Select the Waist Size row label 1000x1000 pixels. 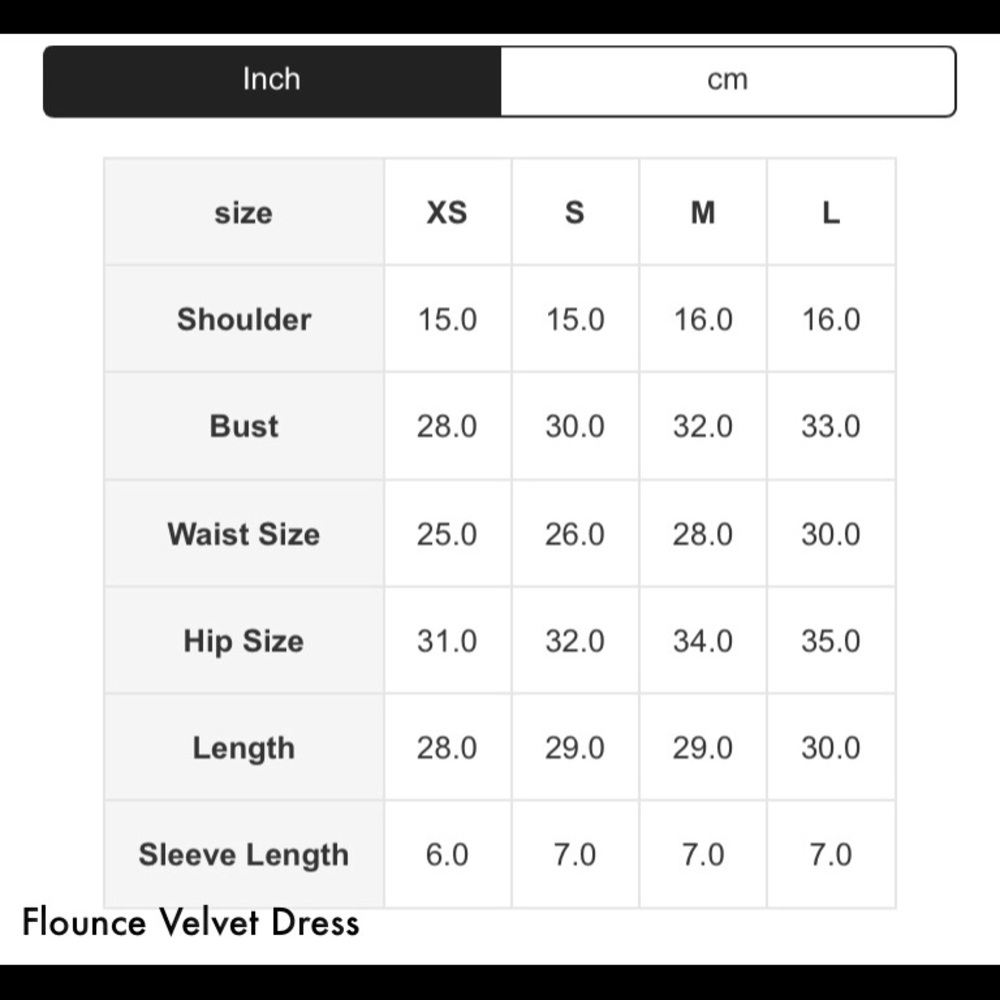[243, 533]
